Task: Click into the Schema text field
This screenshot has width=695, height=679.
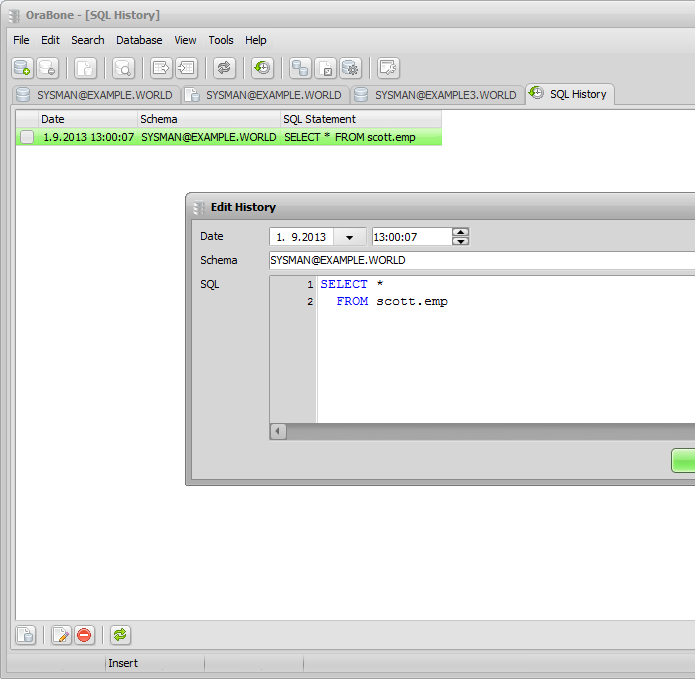Action: 480,260
